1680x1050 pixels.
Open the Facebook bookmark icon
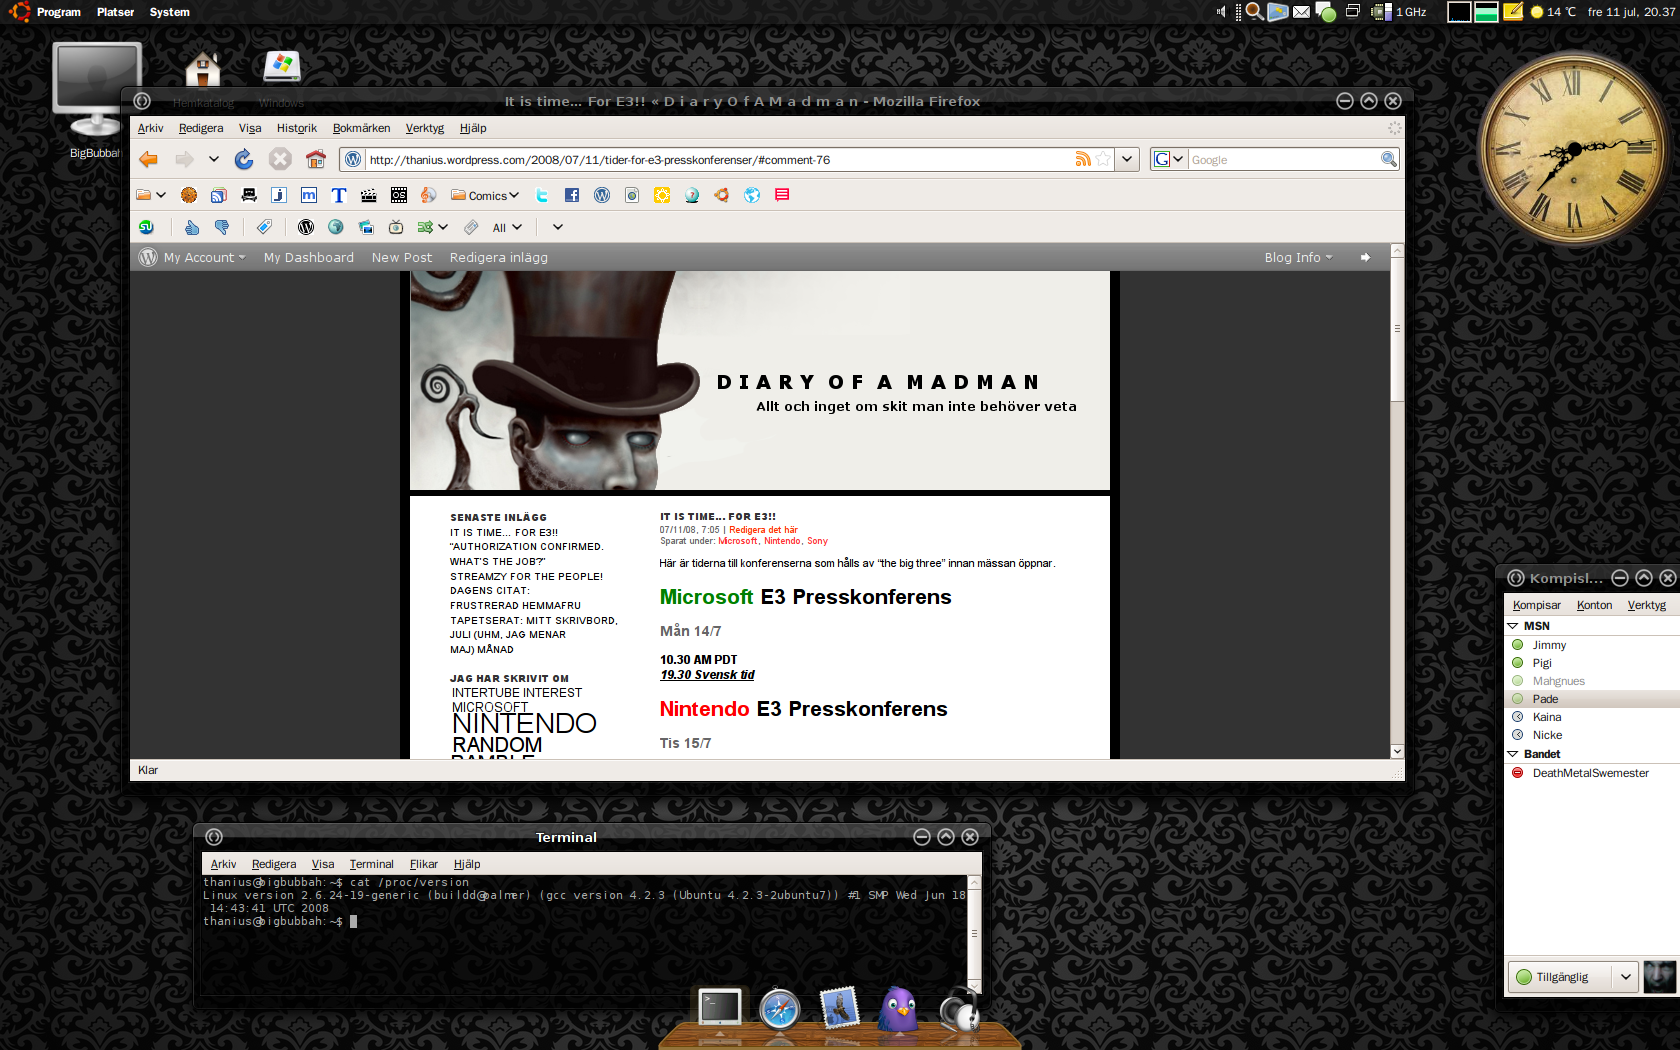[572, 196]
